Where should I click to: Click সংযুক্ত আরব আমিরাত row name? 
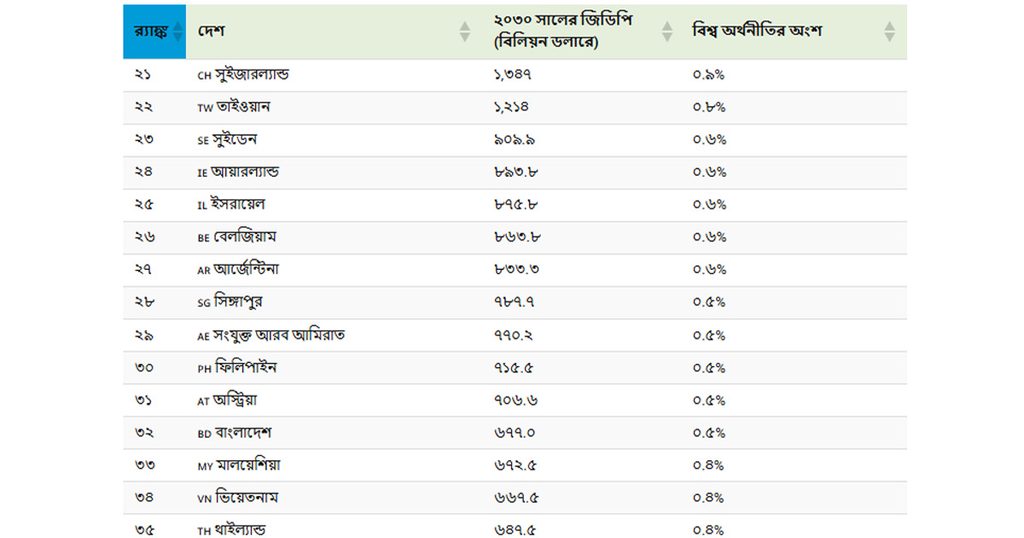tap(278, 335)
